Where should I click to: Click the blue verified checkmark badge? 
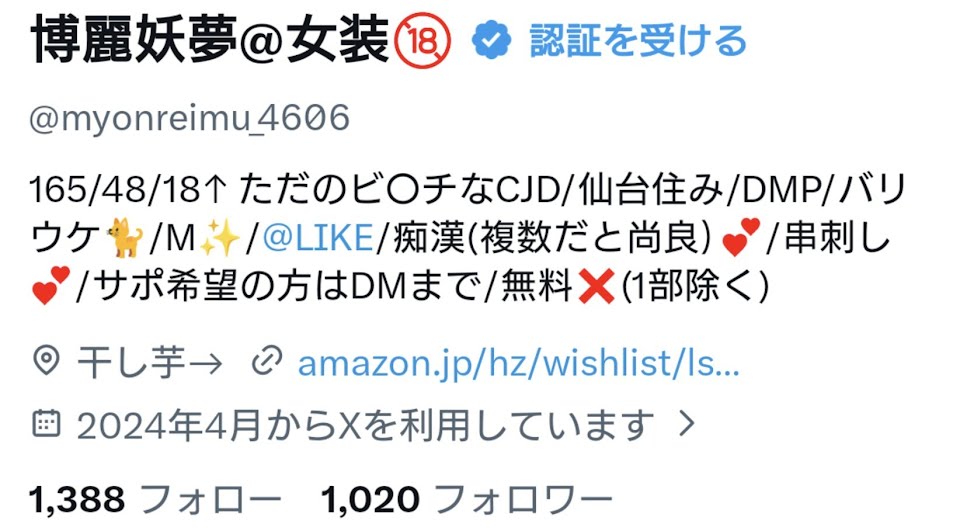[x=492, y=40]
